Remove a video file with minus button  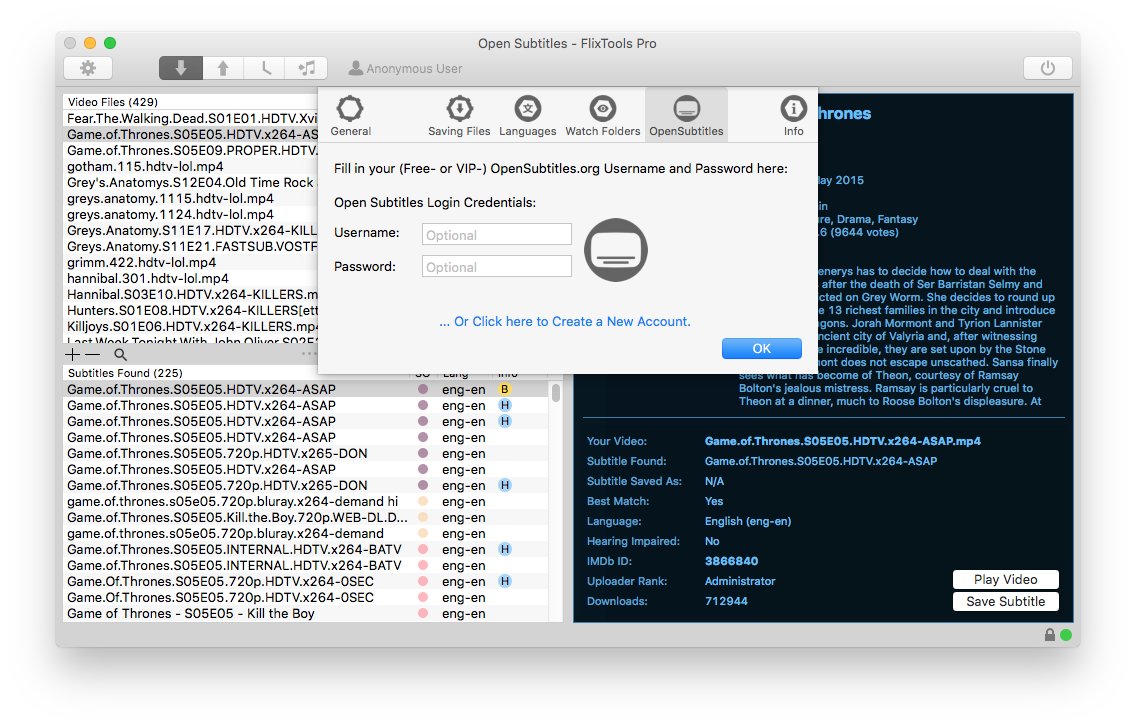93,354
